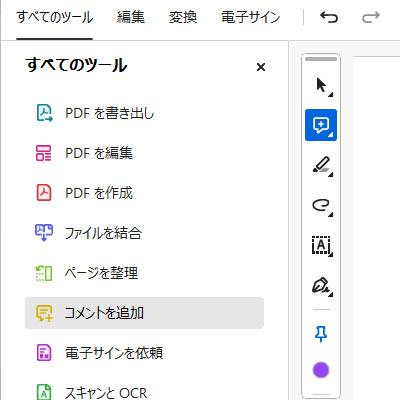Click the PDF を編集 icon
The image size is (400, 400).
pos(44,153)
